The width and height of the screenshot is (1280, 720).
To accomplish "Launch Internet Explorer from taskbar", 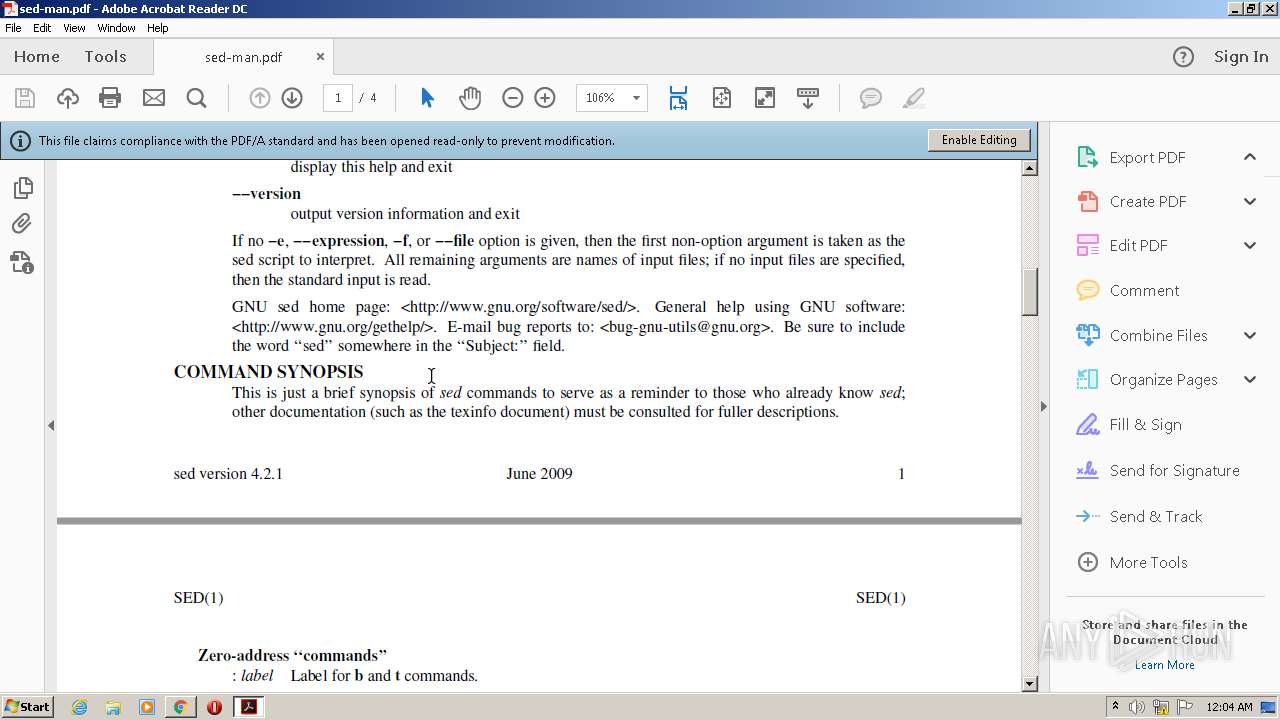I will click(x=79, y=707).
